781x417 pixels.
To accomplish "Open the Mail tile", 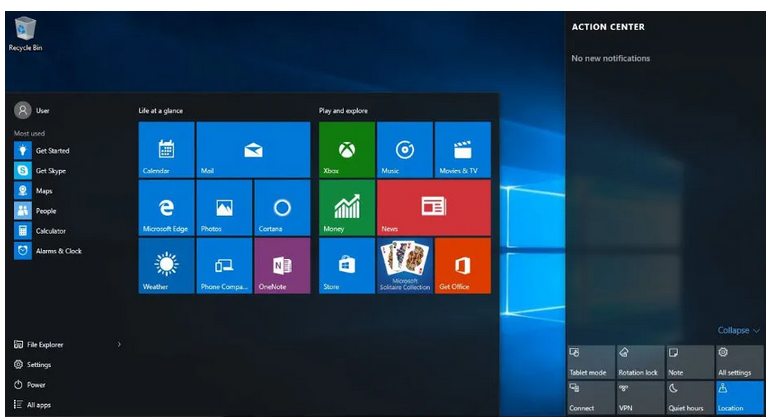I will pyautogui.click(x=253, y=149).
